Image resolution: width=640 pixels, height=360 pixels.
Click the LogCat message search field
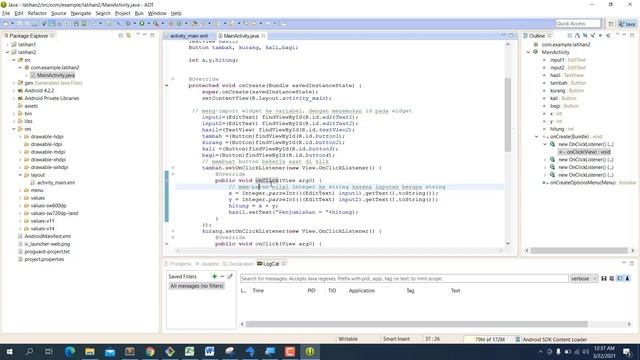(404, 278)
